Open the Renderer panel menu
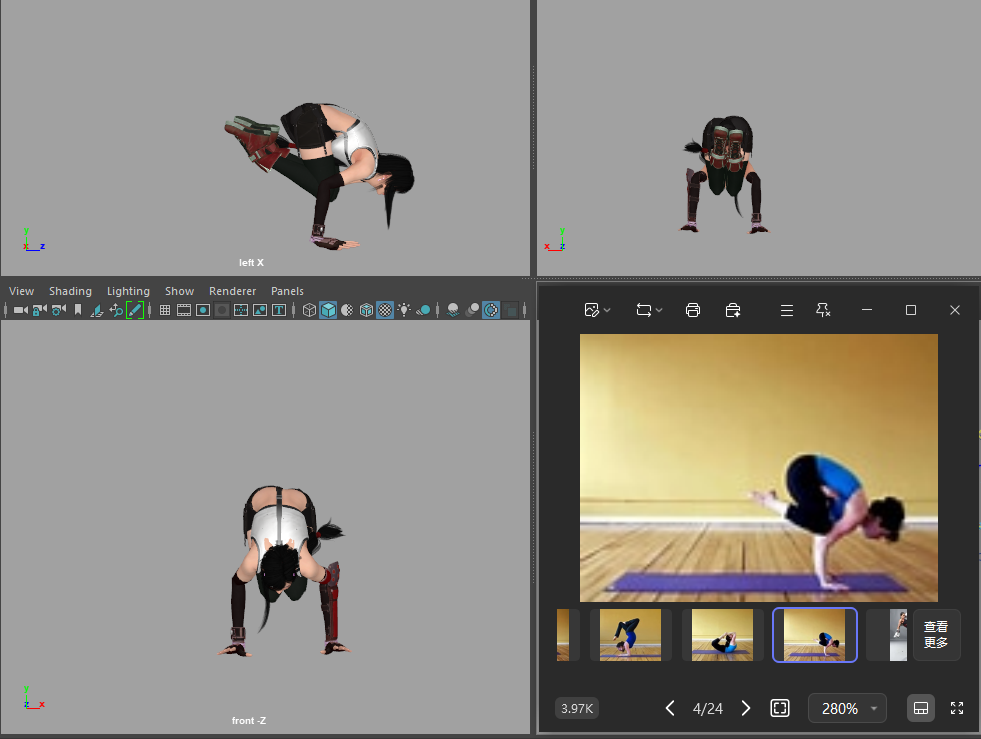Viewport: 981px width, 739px height. (232, 291)
